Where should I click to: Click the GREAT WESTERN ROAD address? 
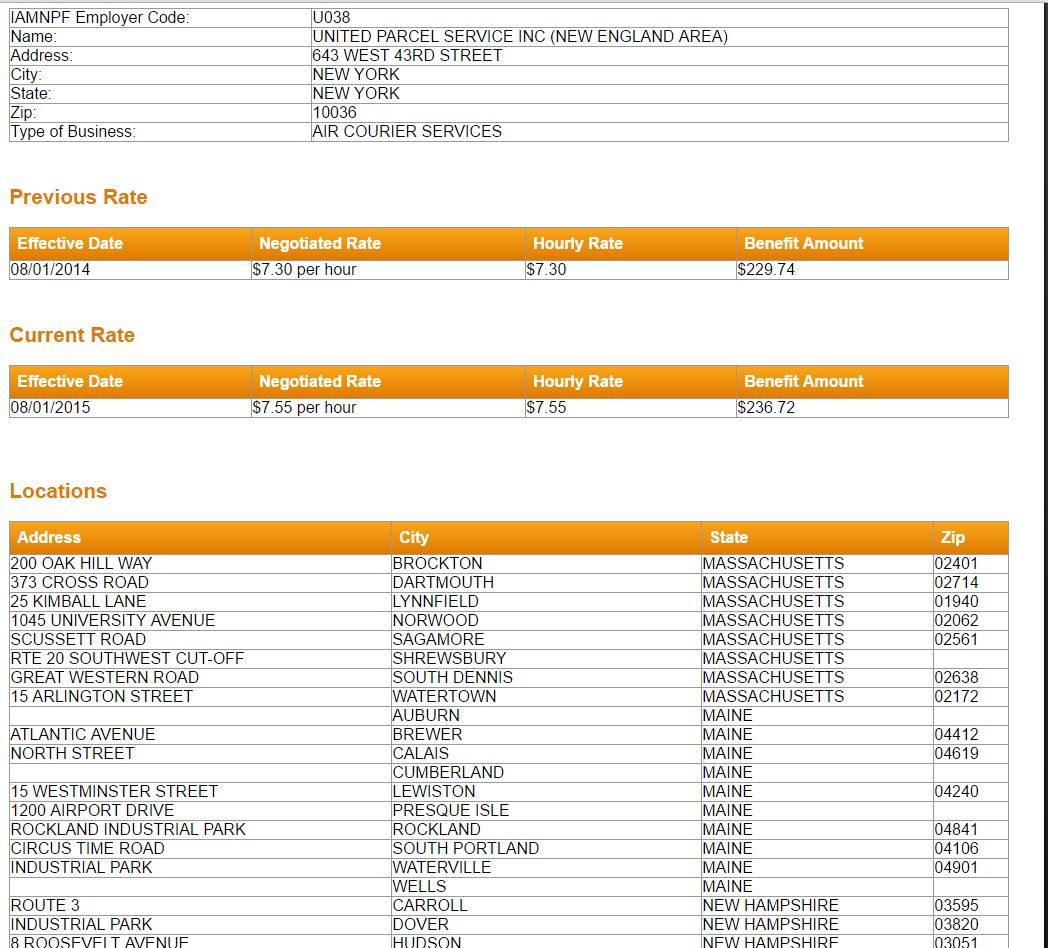coord(105,677)
